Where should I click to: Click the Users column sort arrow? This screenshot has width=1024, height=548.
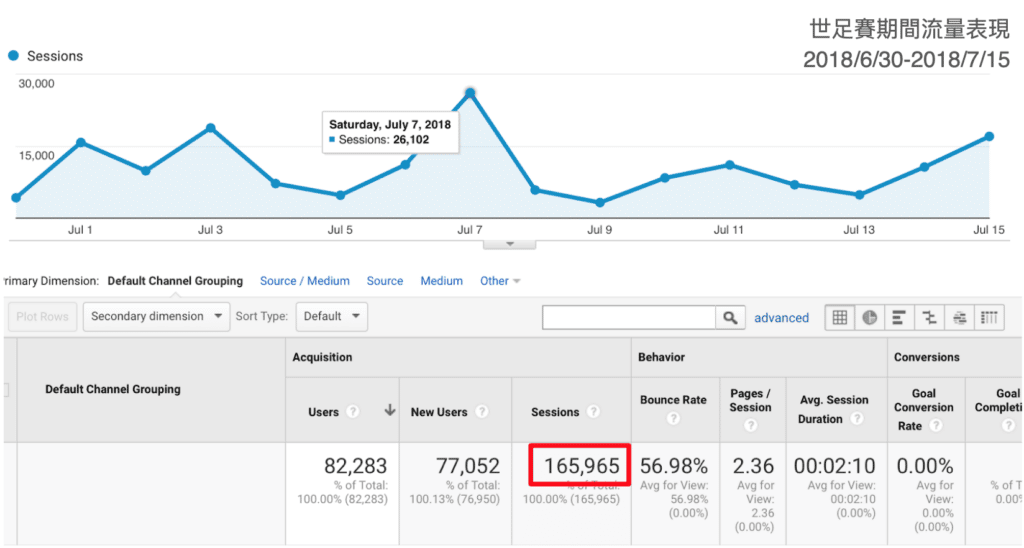[389, 411]
